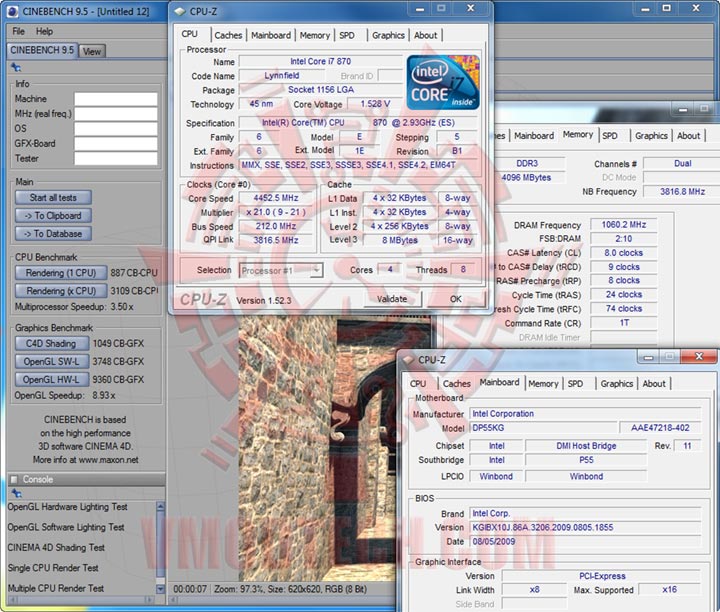This screenshot has height=612, width=720.
Task: Click About tab in the Memory CPU-Z window
Action: [x=688, y=136]
